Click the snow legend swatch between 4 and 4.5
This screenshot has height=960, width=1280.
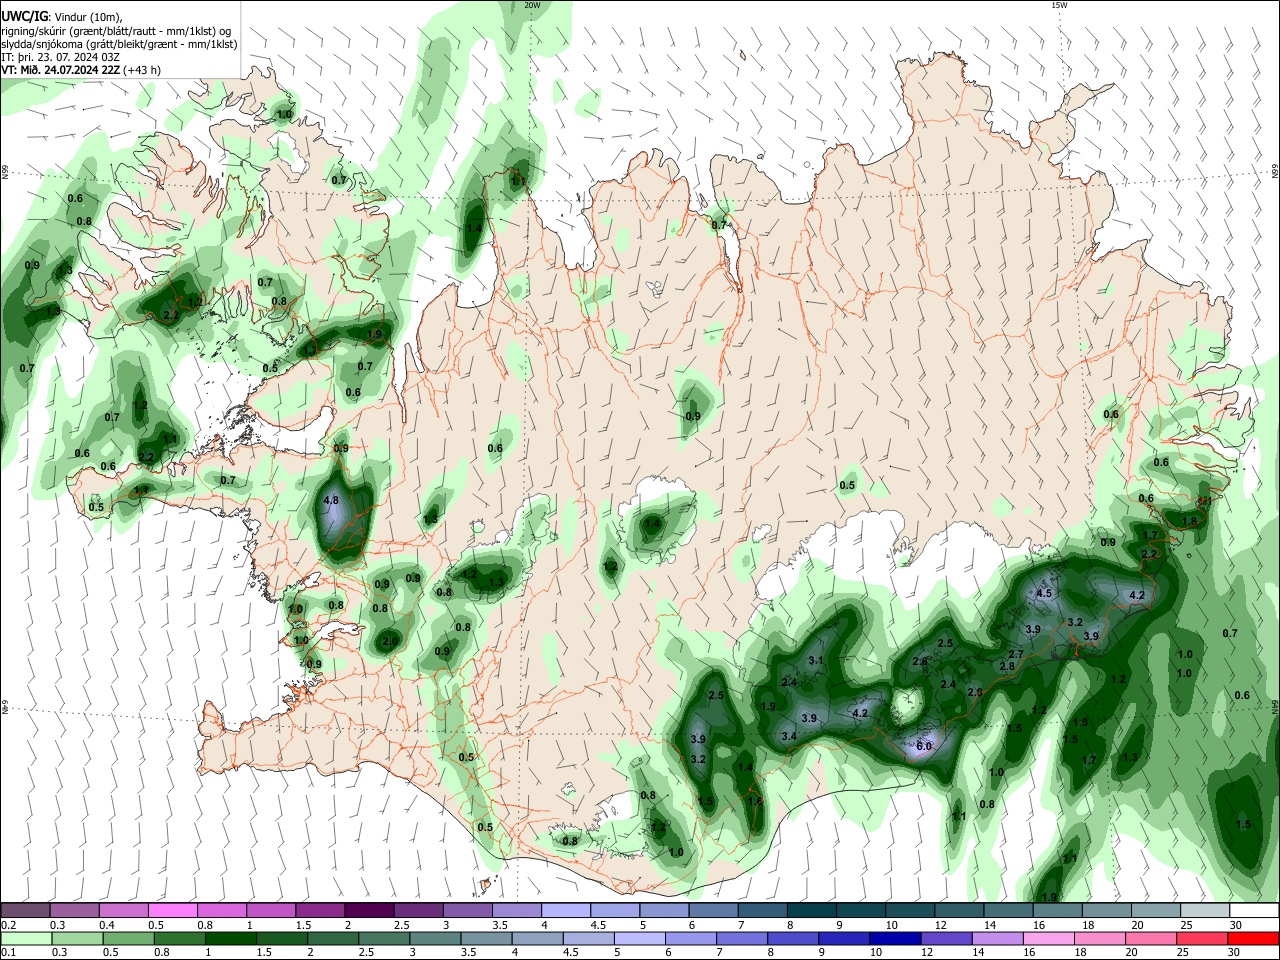(565, 910)
